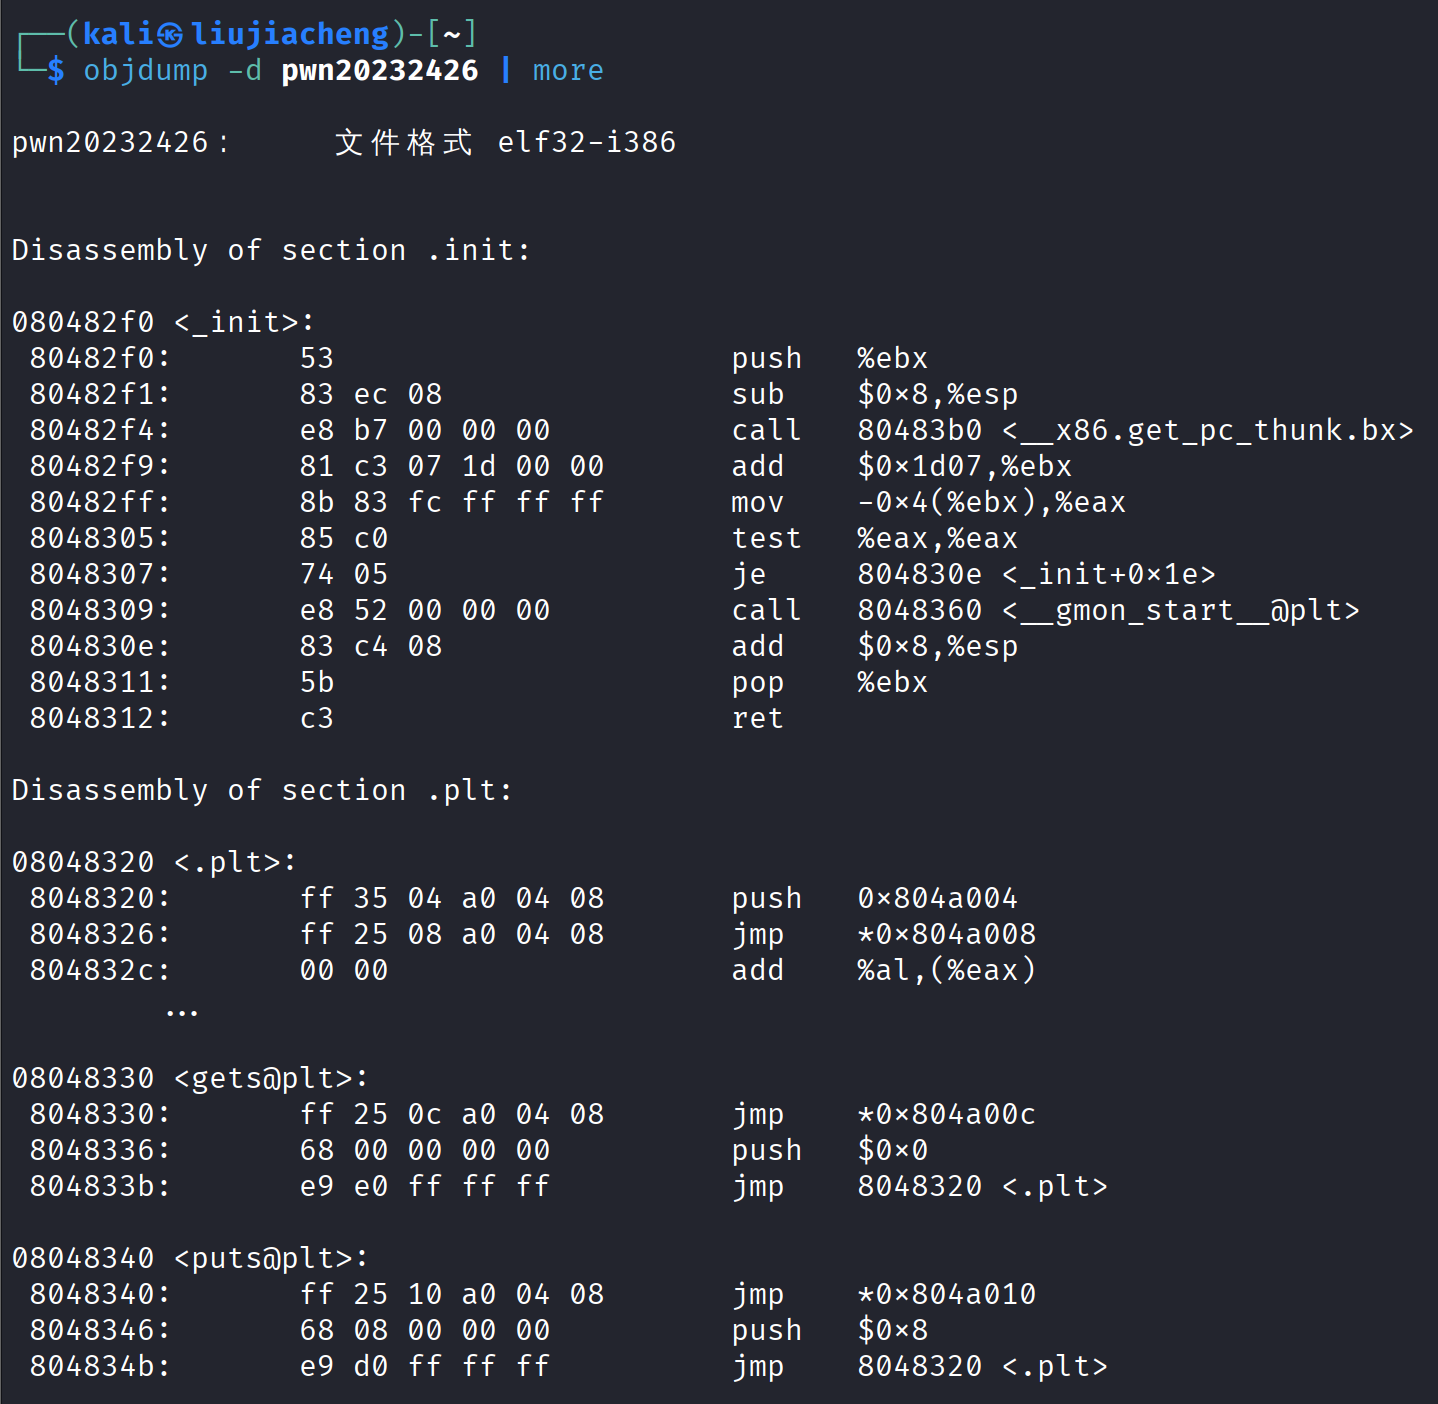Screen dimensions: 1438x1404
Task: Click the <gets@plt> function label
Action: [x=270, y=1078]
